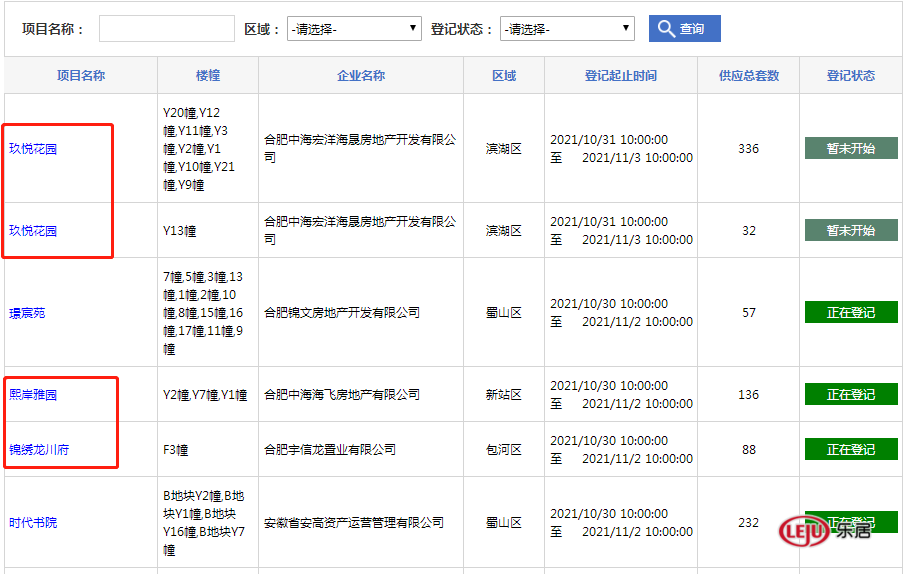Select supply count 136 cell
Viewport: 911px width, 574px height.
pos(748,394)
